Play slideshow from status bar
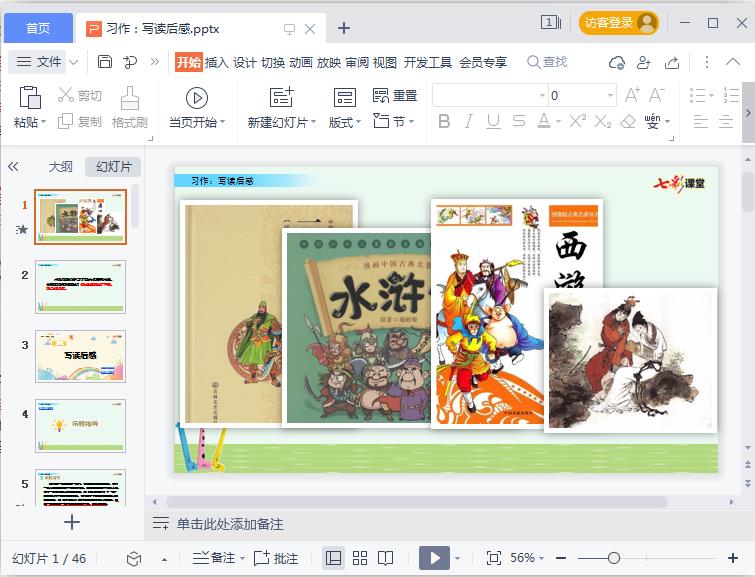Screen dimensions: 755x577 (x=434, y=558)
